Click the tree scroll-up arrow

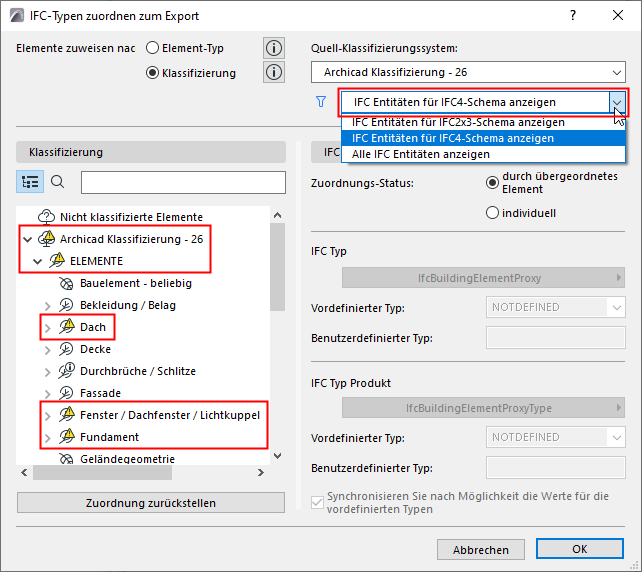pyautogui.click(x=277, y=215)
